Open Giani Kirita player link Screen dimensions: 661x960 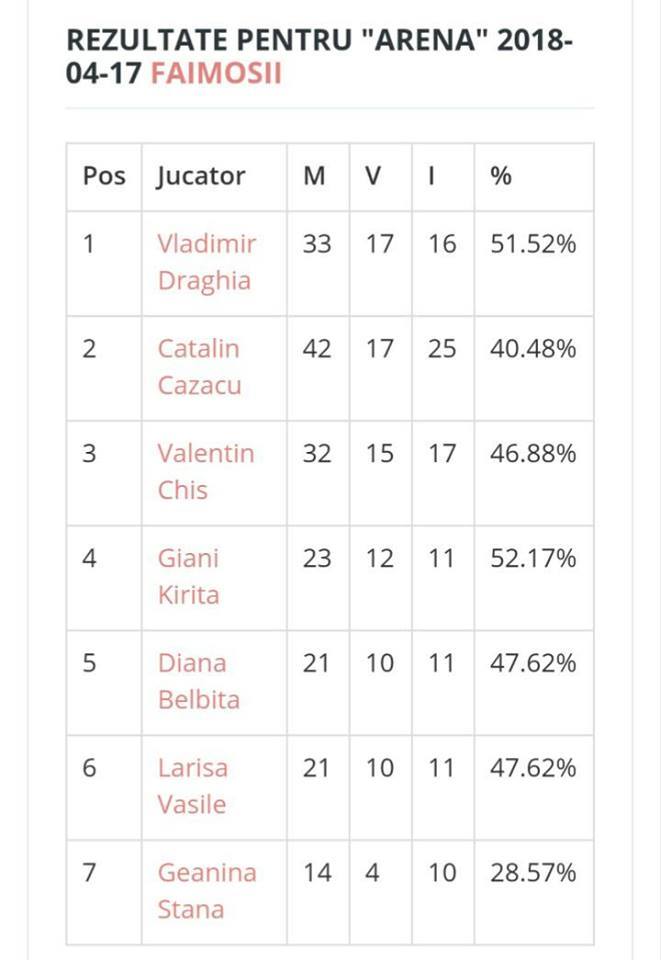click(x=189, y=576)
